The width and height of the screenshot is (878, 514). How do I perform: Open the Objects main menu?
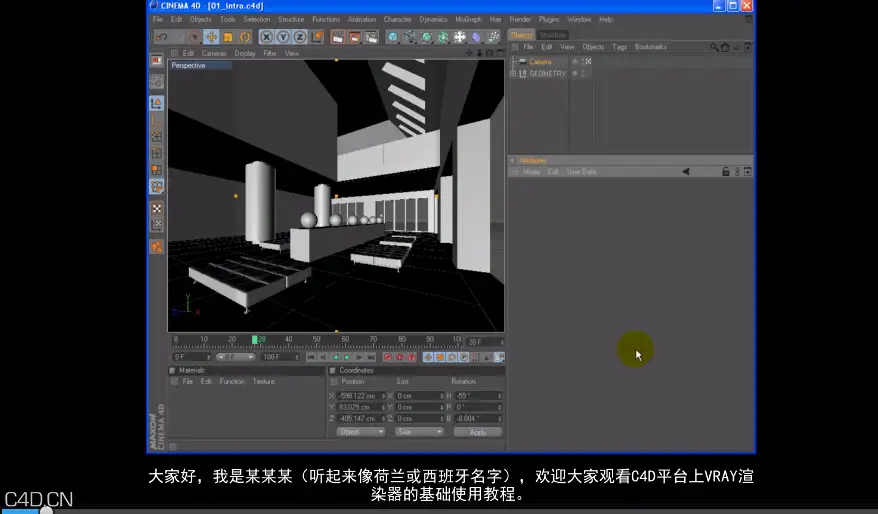click(200, 20)
